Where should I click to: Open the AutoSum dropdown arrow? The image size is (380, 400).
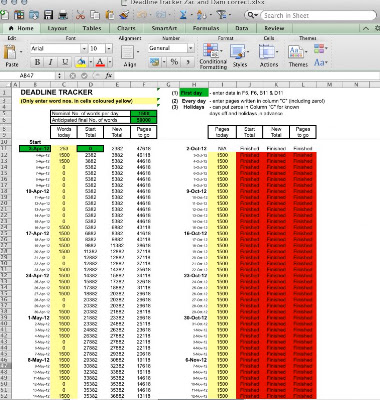[x=191, y=15]
